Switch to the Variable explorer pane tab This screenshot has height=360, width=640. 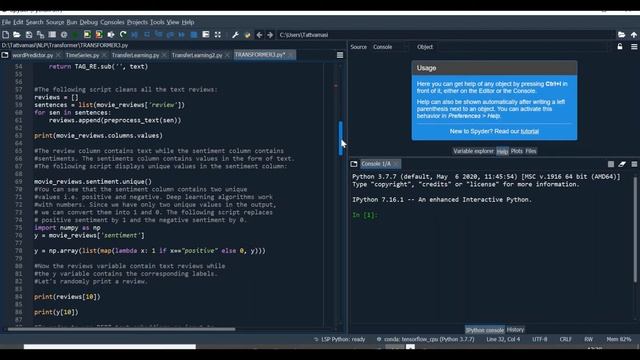pyautogui.click(x=473, y=151)
